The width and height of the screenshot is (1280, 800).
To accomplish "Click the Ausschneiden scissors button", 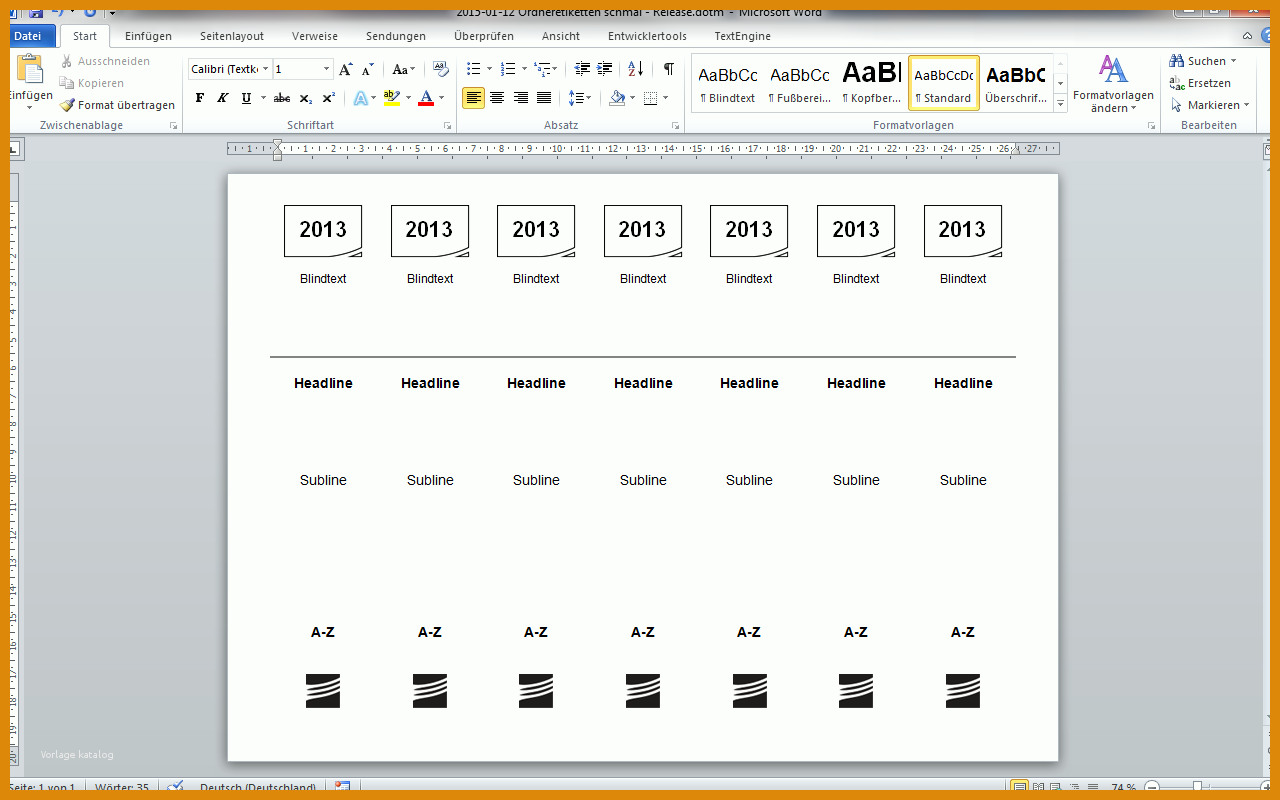I will point(104,61).
